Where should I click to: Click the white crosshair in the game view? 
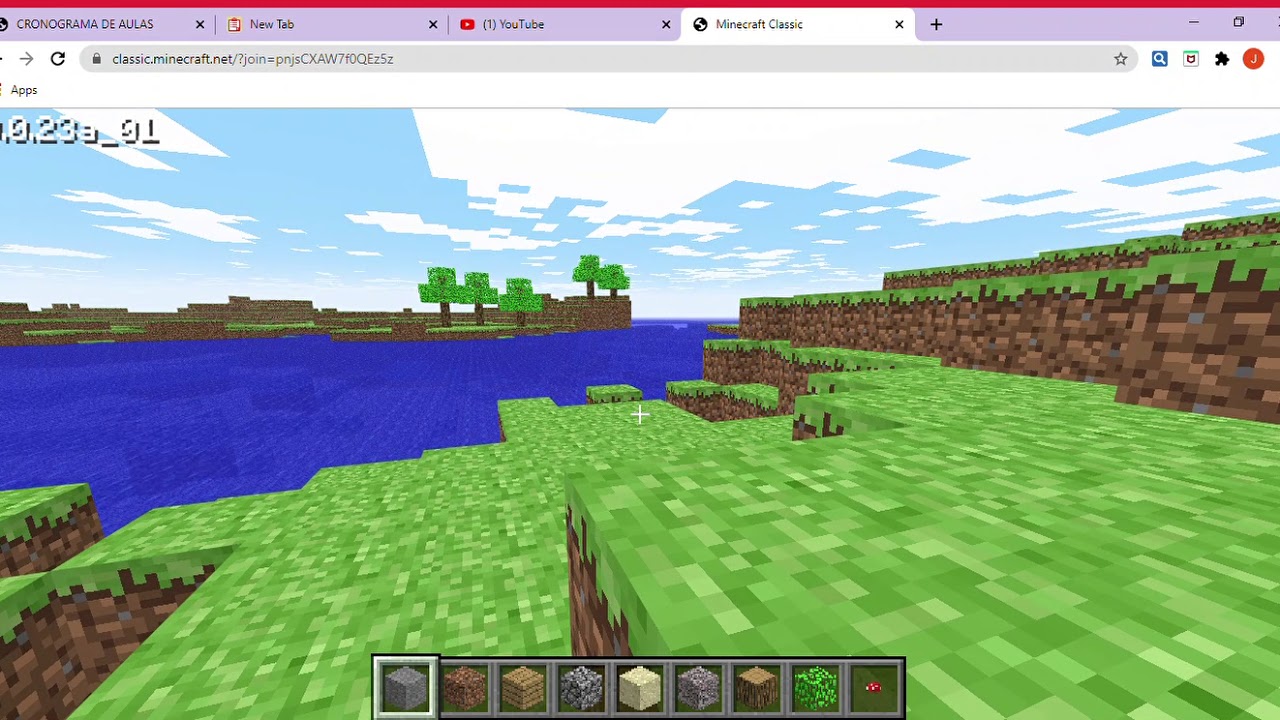(x=639, y=414)
